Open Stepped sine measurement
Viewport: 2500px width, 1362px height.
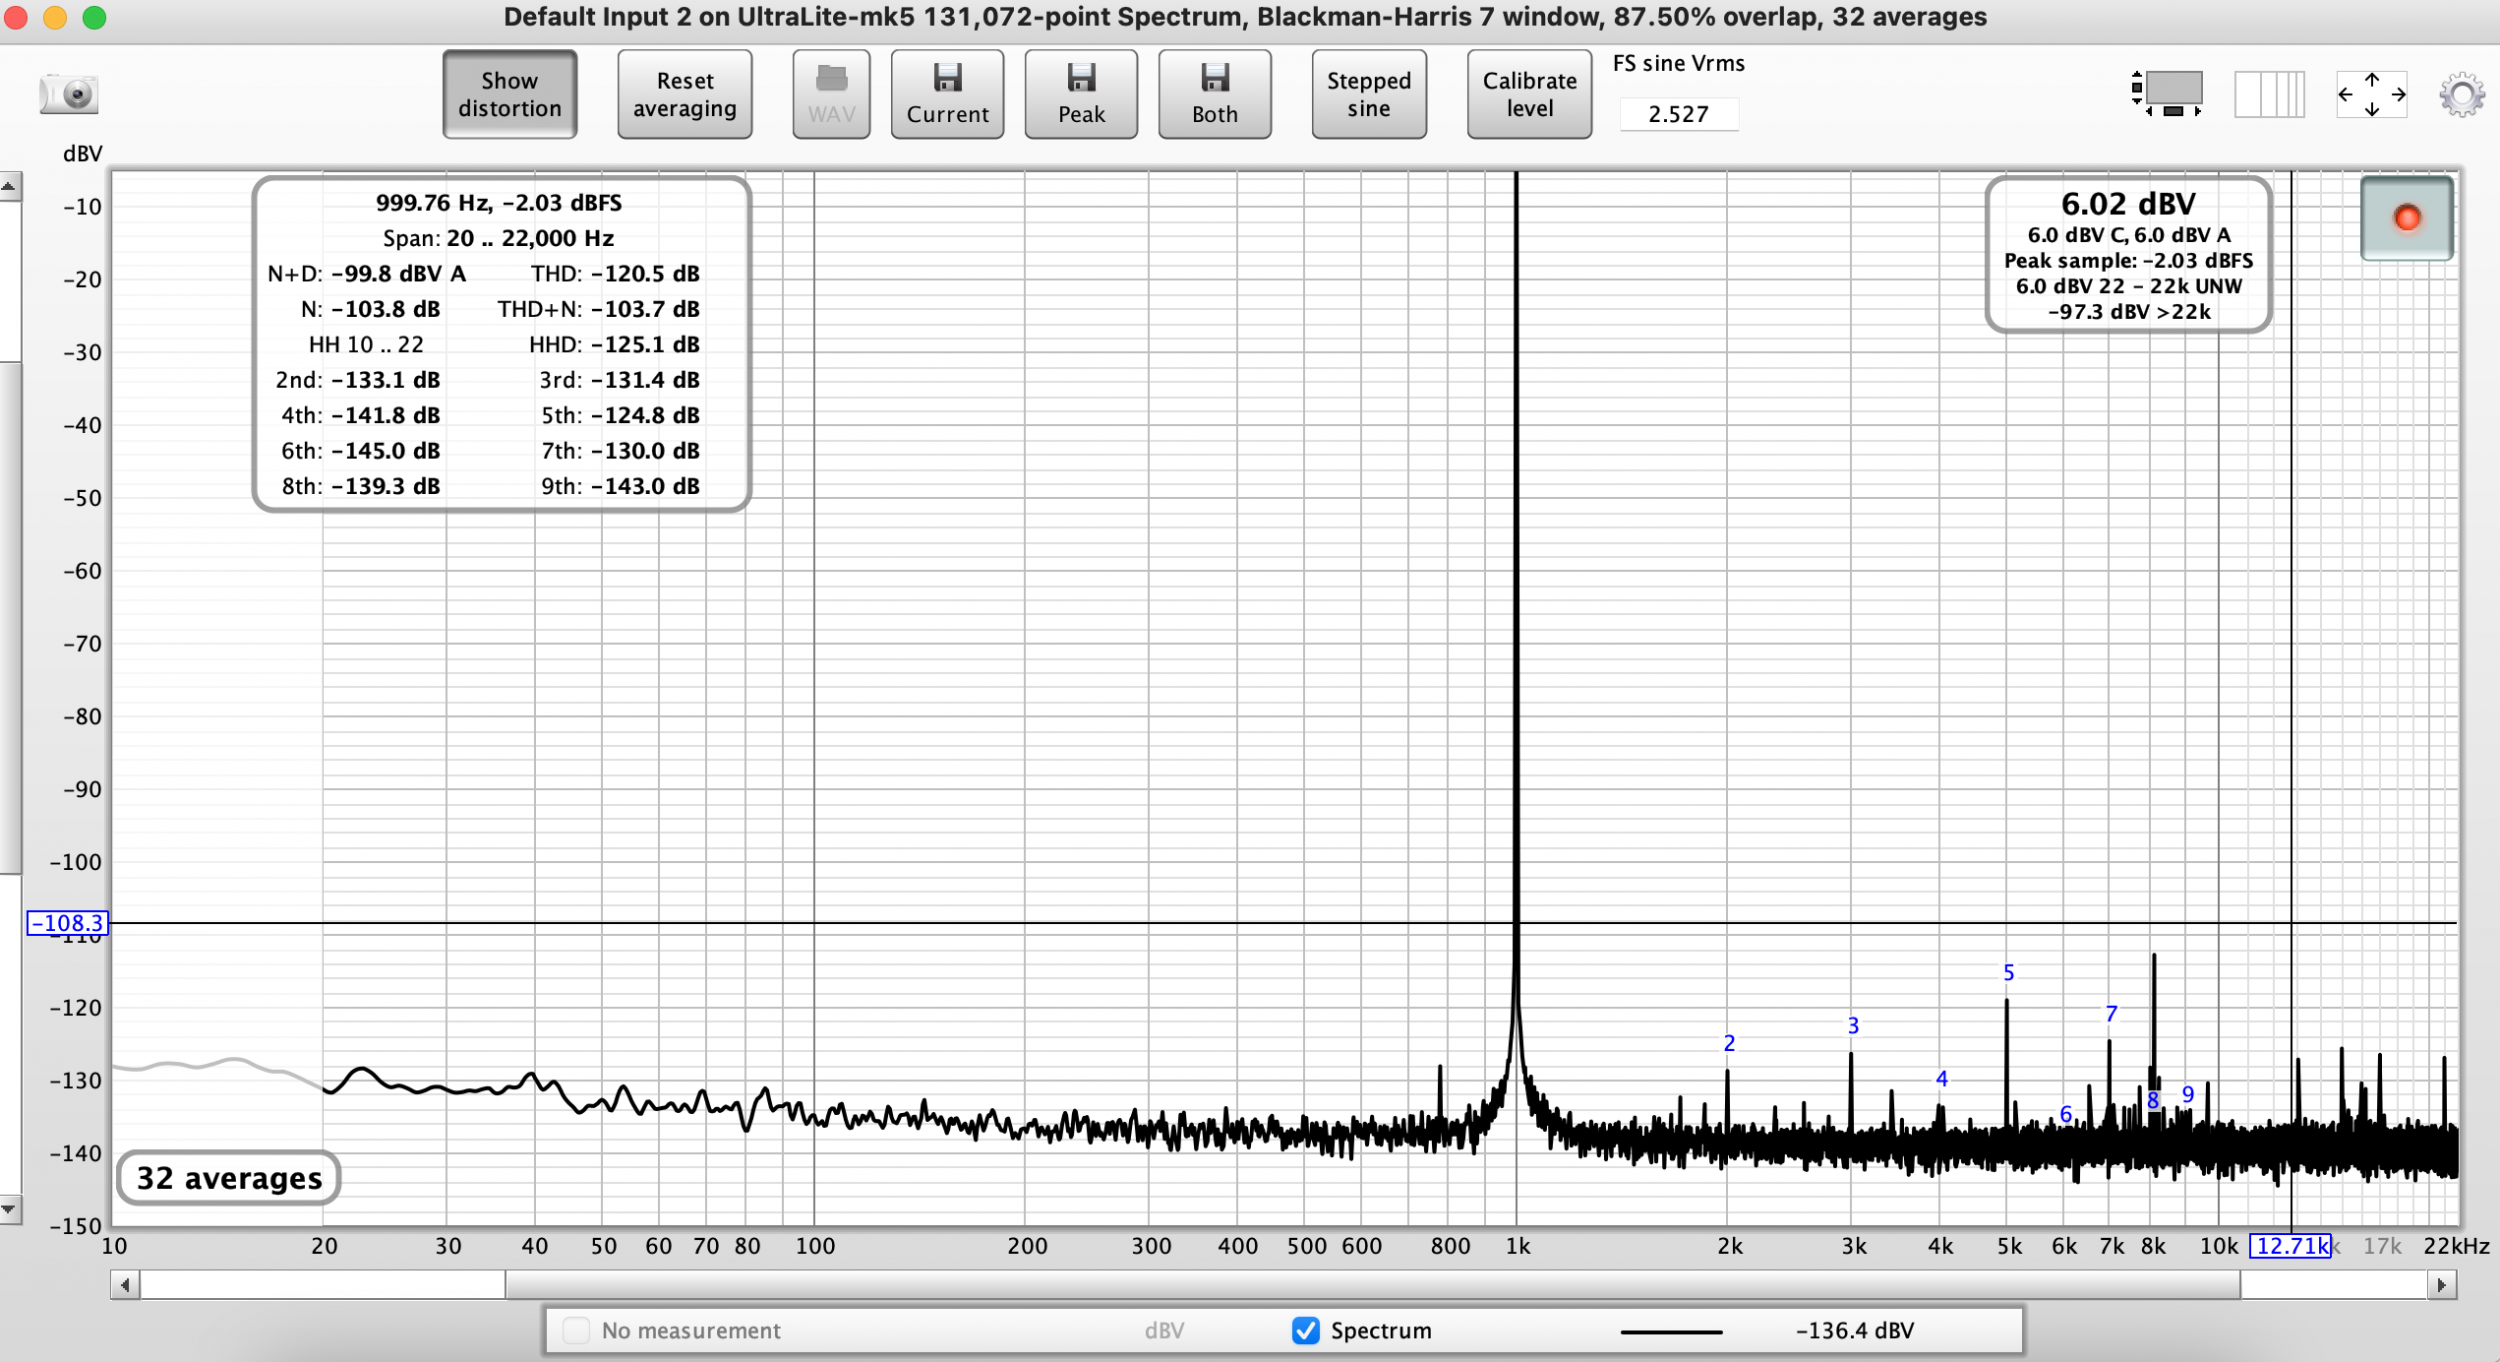pyautogui.click(x=1369, y=94)
